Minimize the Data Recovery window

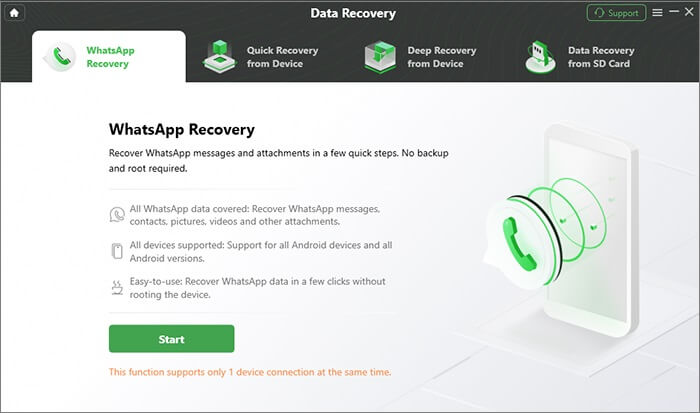pos(674,12)
